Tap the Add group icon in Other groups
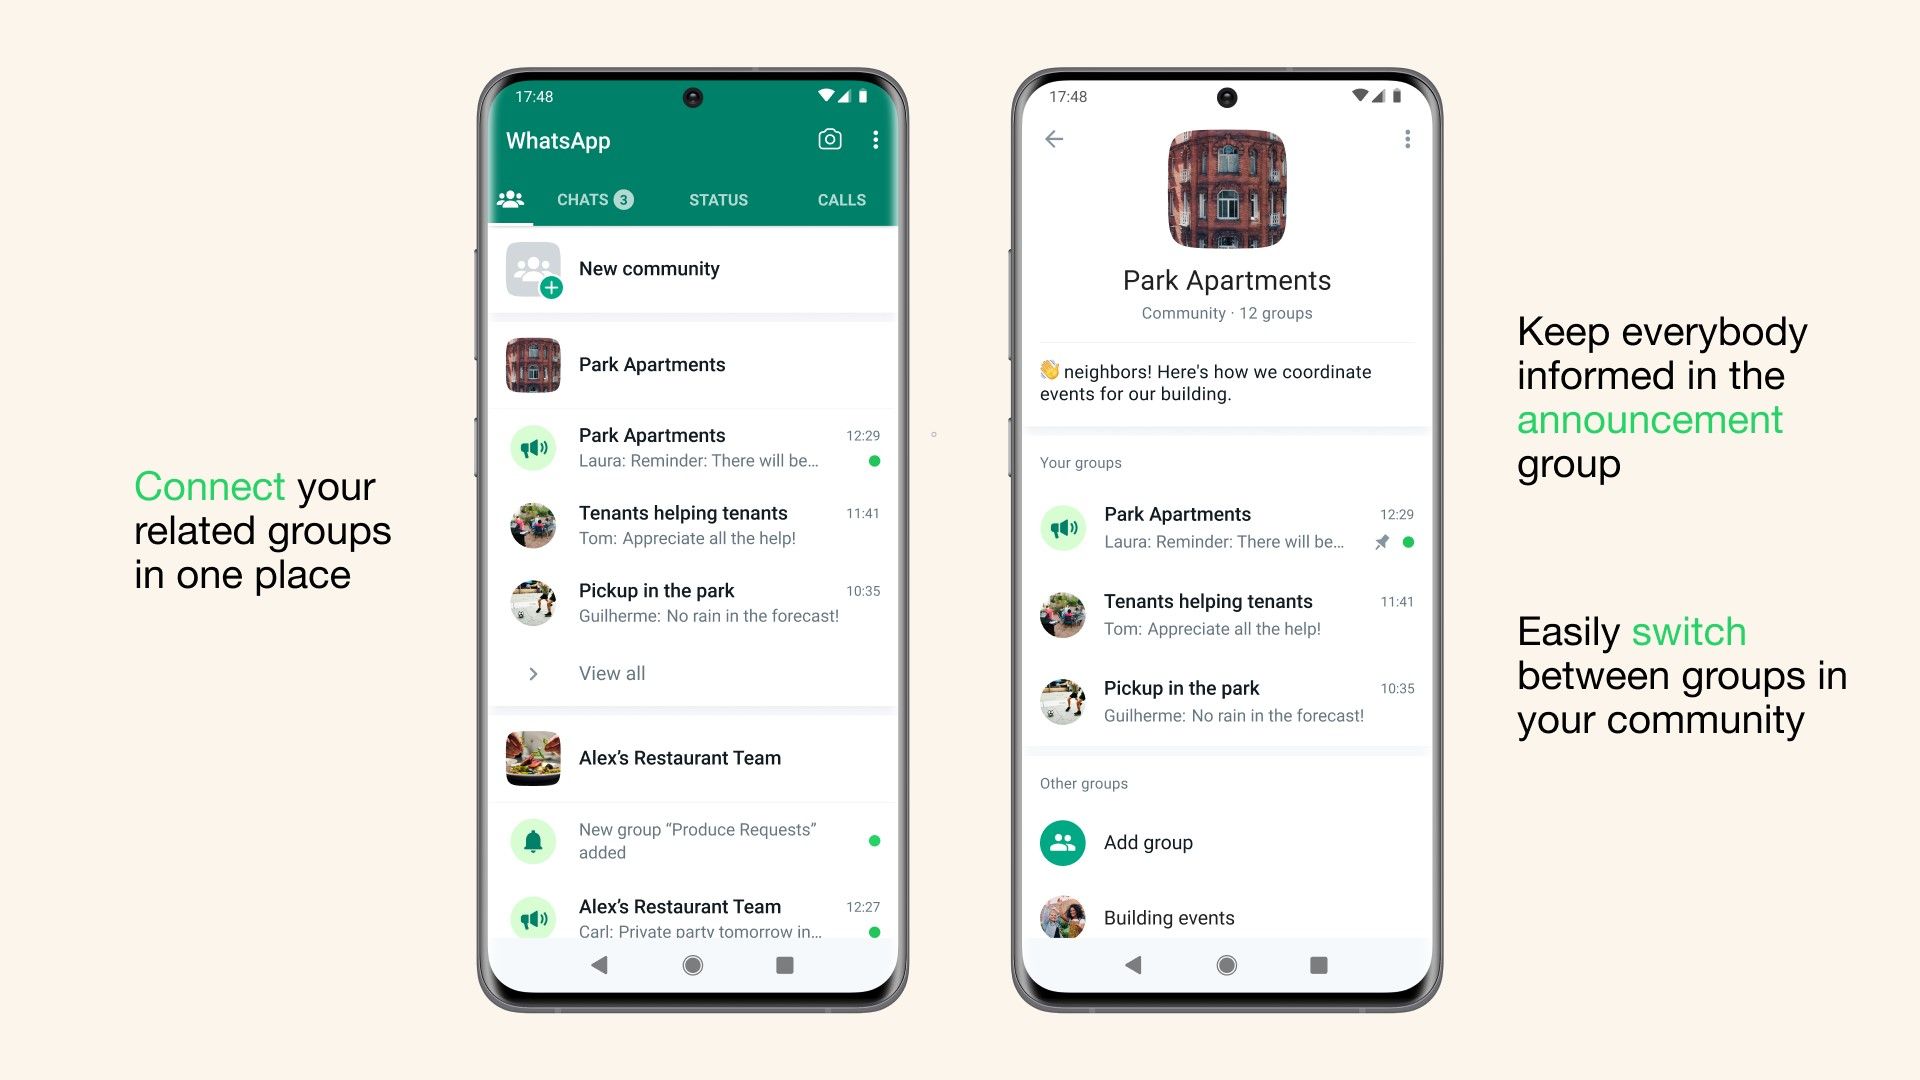 point(1064,840)
